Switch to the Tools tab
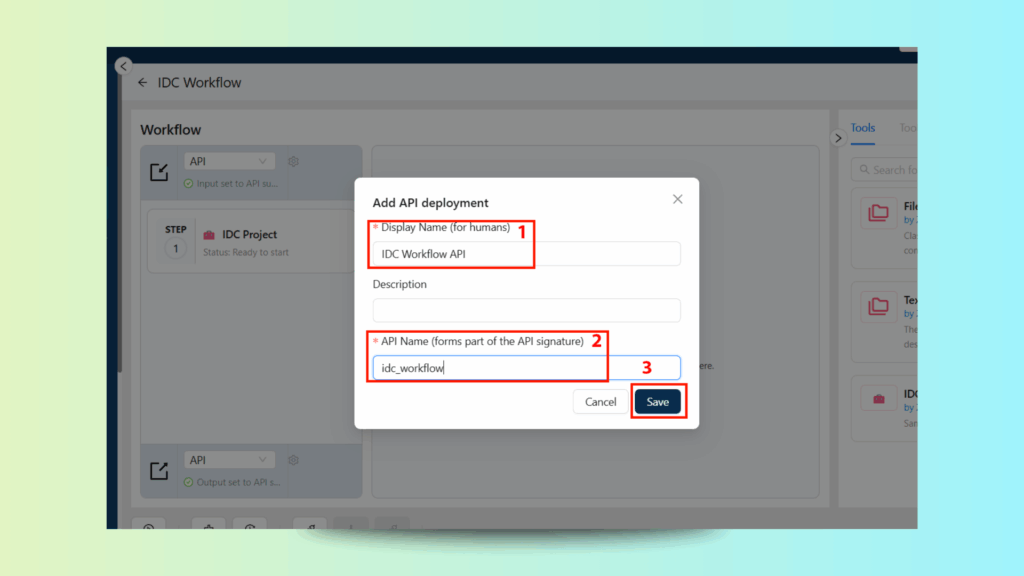The width and height of the screenshot is (1024, 576). pyautogui.click(x=862, y=128)
